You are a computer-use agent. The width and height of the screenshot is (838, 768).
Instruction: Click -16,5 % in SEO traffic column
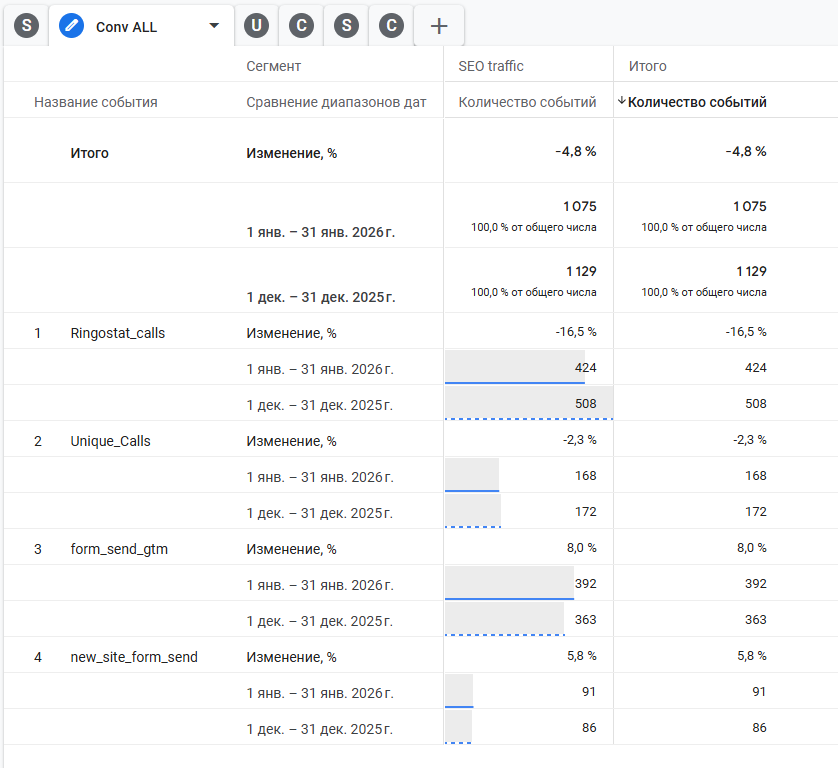[576, 332]
